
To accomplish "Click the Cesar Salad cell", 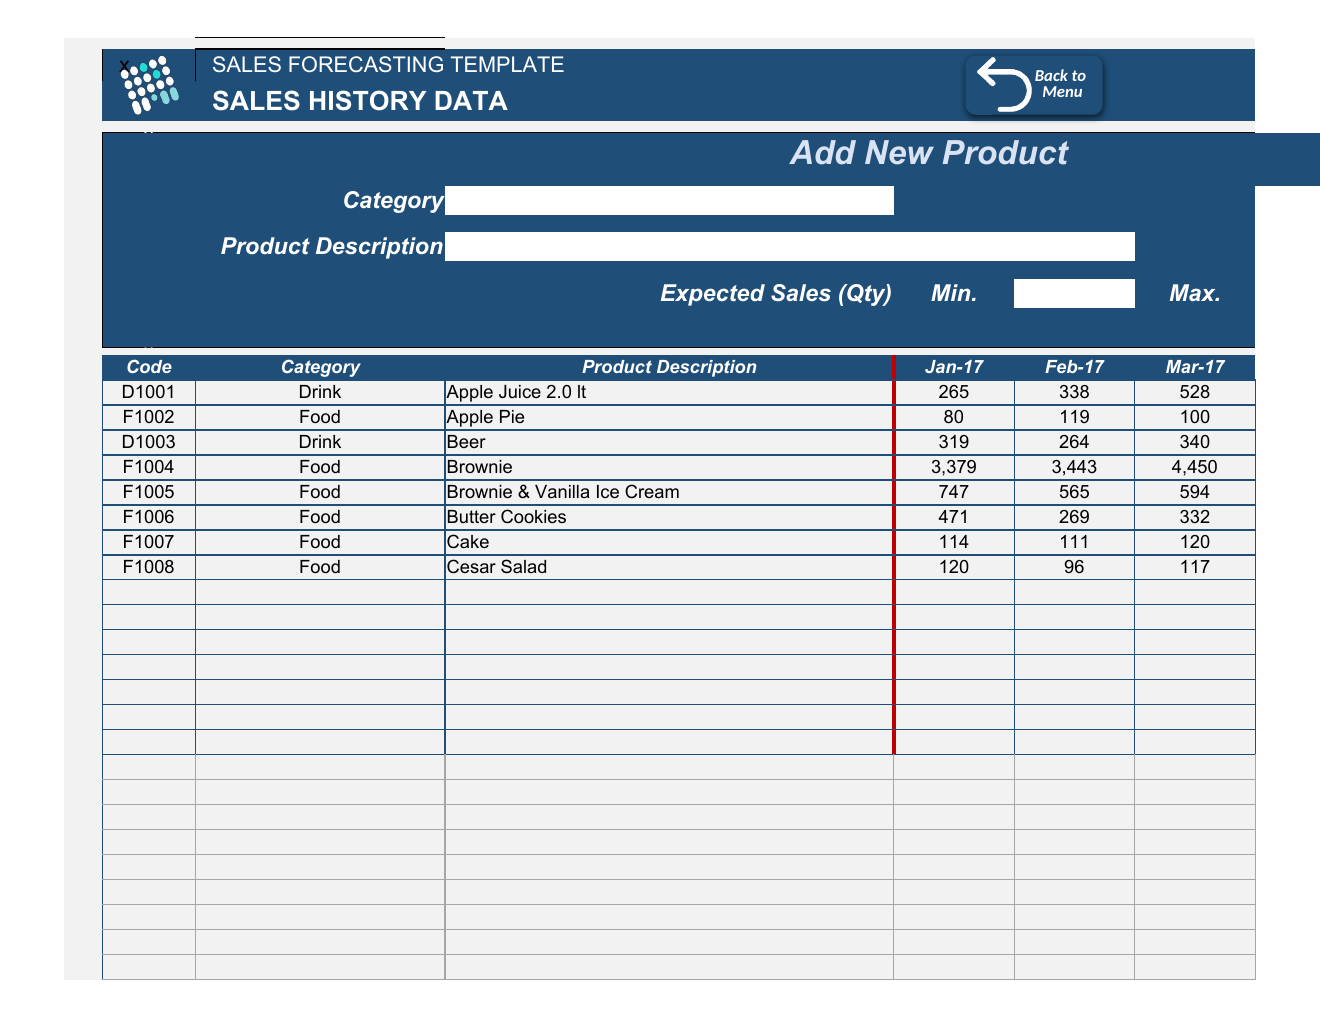I will [x=669, y=567].
